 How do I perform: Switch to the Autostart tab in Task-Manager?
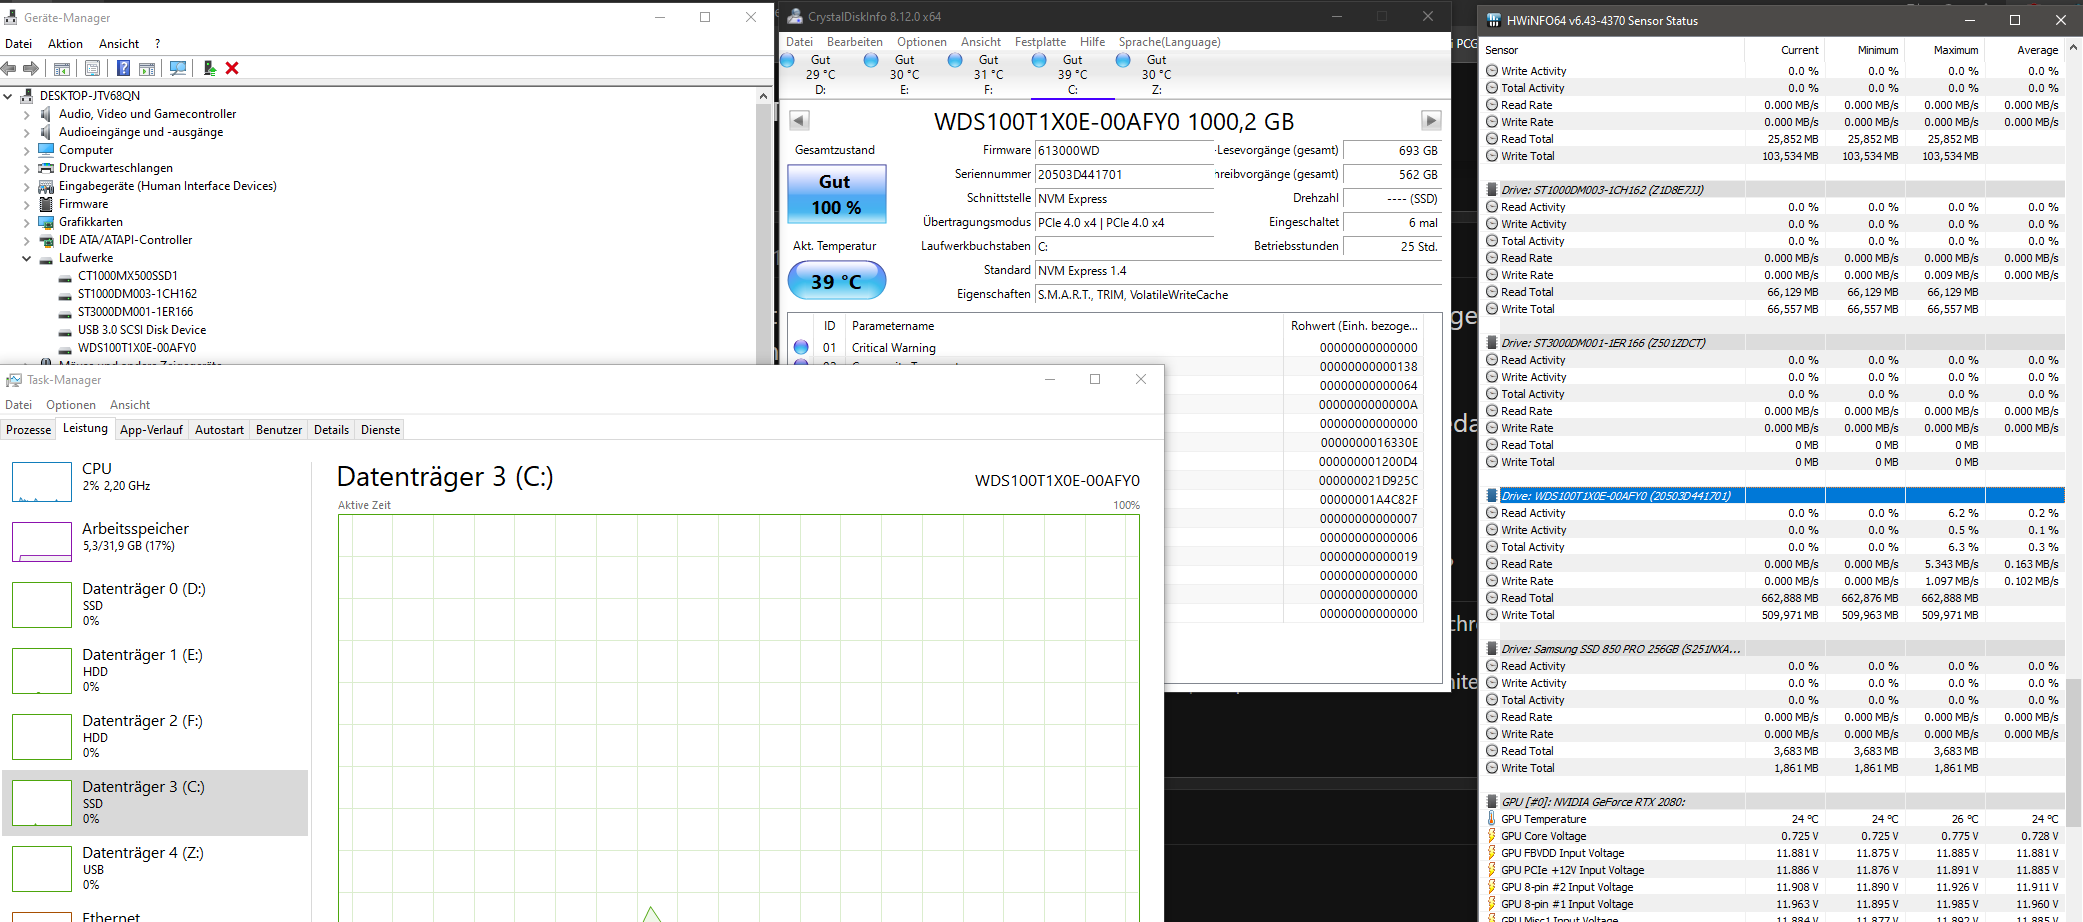tap(219, 430)
